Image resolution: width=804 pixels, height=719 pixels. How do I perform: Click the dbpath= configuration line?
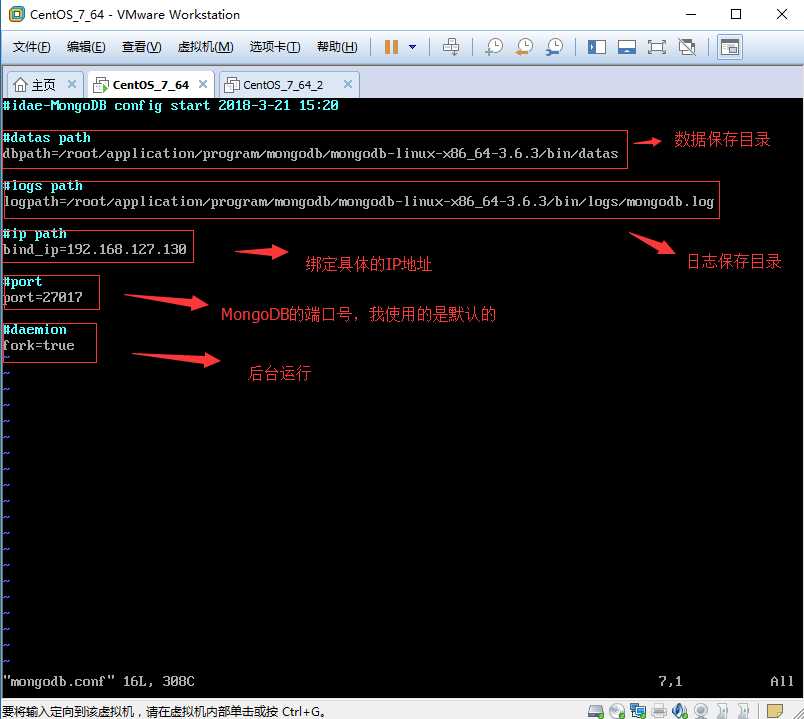[310, 154]
